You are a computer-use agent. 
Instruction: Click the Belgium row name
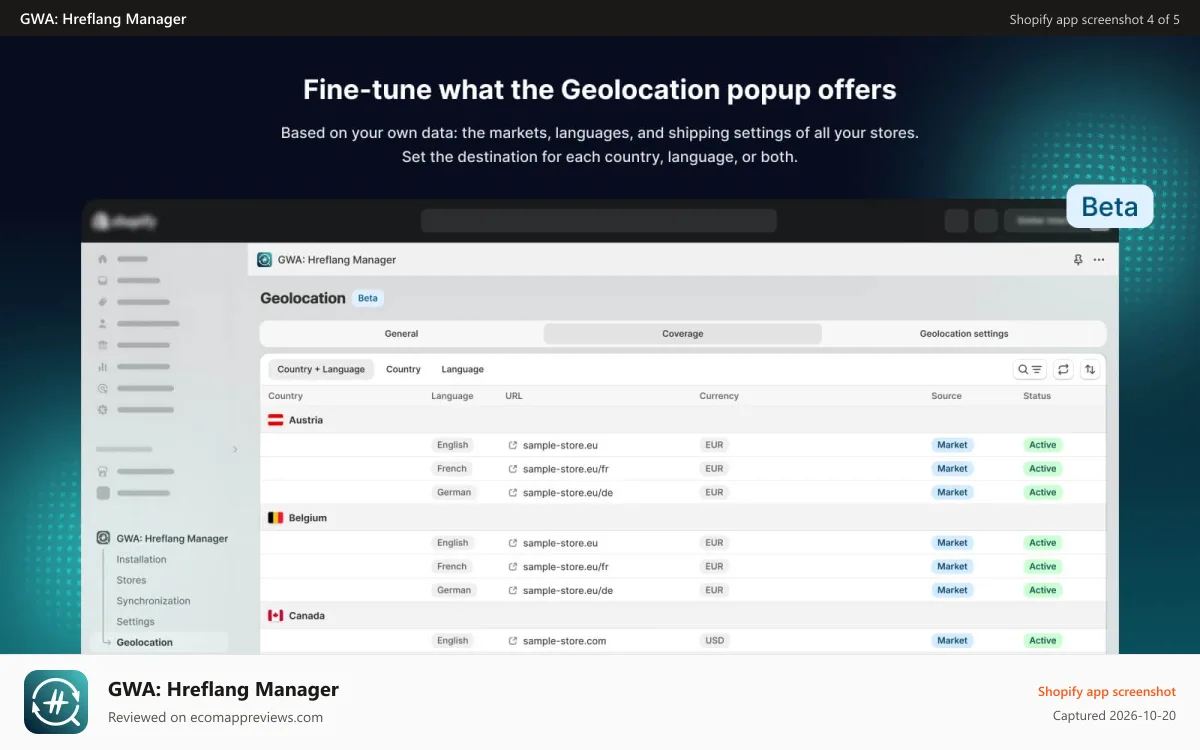(308, 518)
